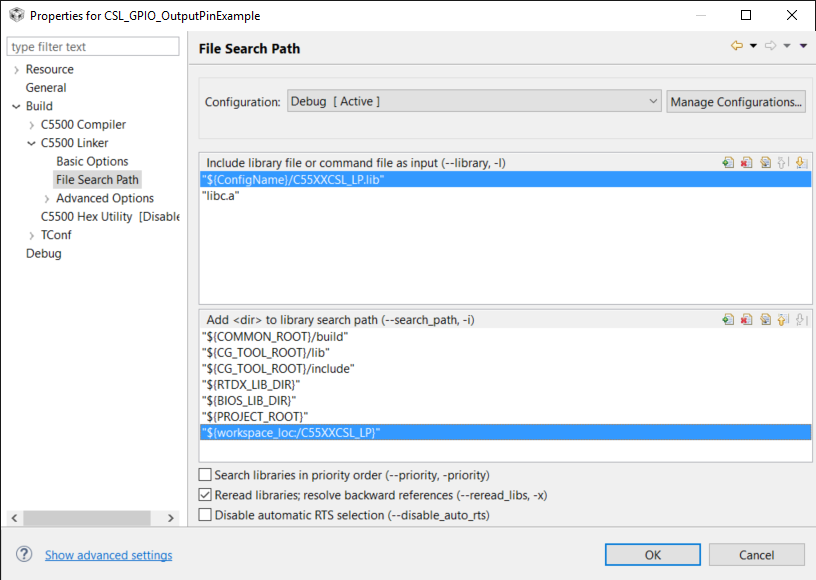
Task: Go back with the yellow arrow
Action: click(x=737, y=46)
